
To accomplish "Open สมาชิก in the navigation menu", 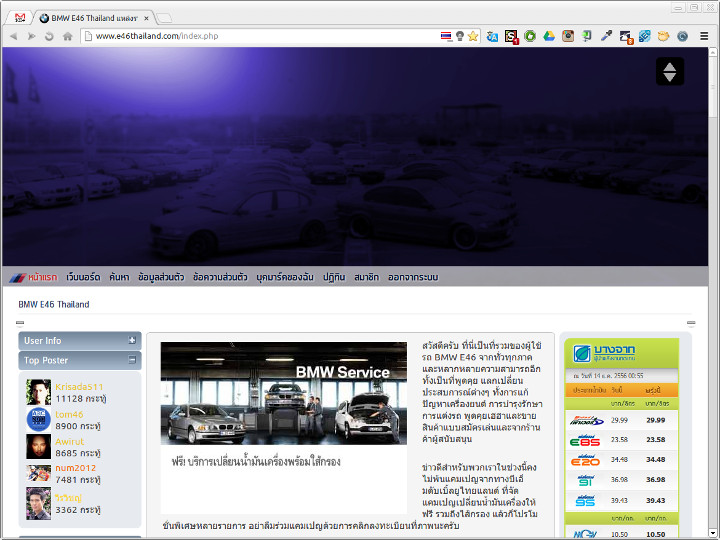I will click(366, 277).
